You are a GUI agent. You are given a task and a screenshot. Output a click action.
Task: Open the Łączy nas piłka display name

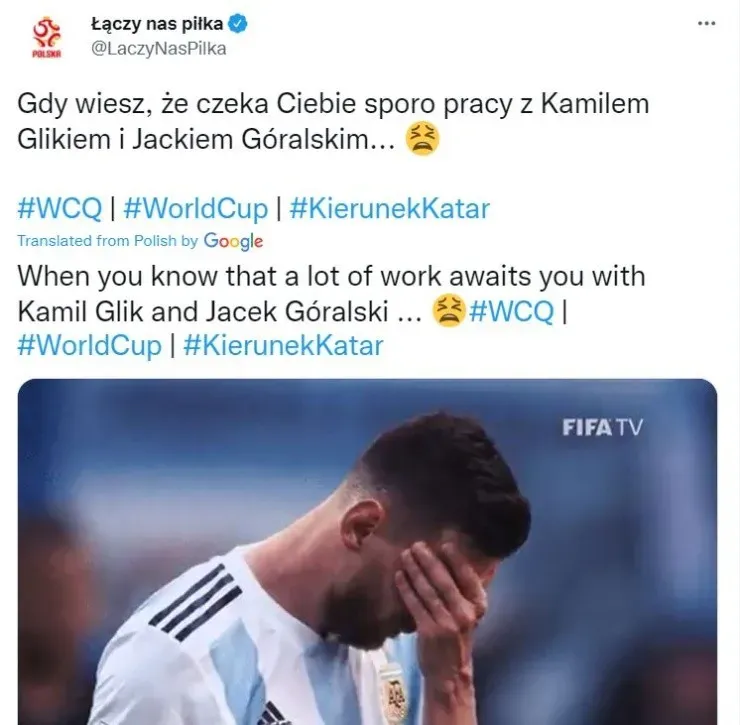pyautogui.click(x=157, y=24)
